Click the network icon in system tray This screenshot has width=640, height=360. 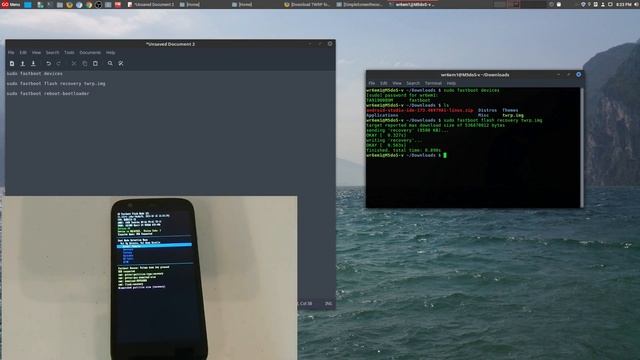click(583, 4)
